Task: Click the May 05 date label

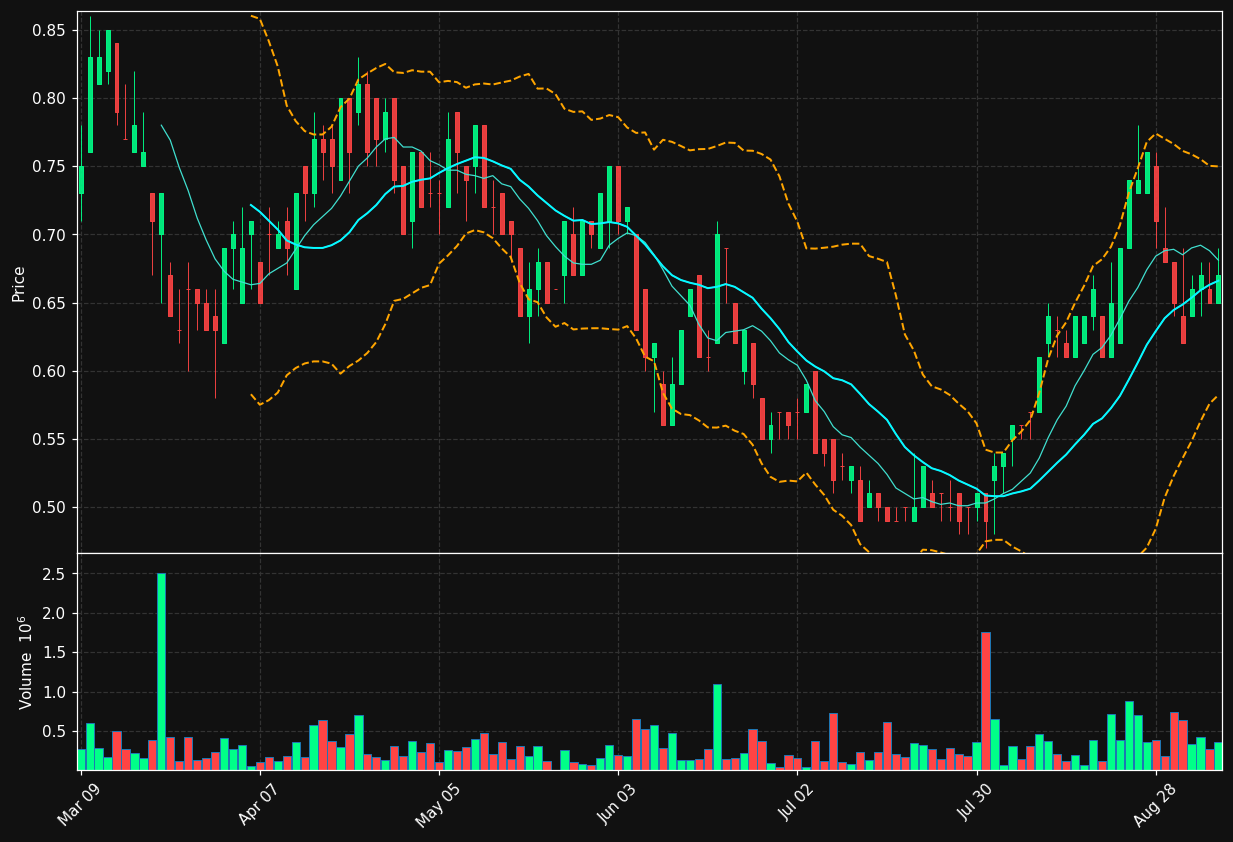Action: (x=437, y=804)
